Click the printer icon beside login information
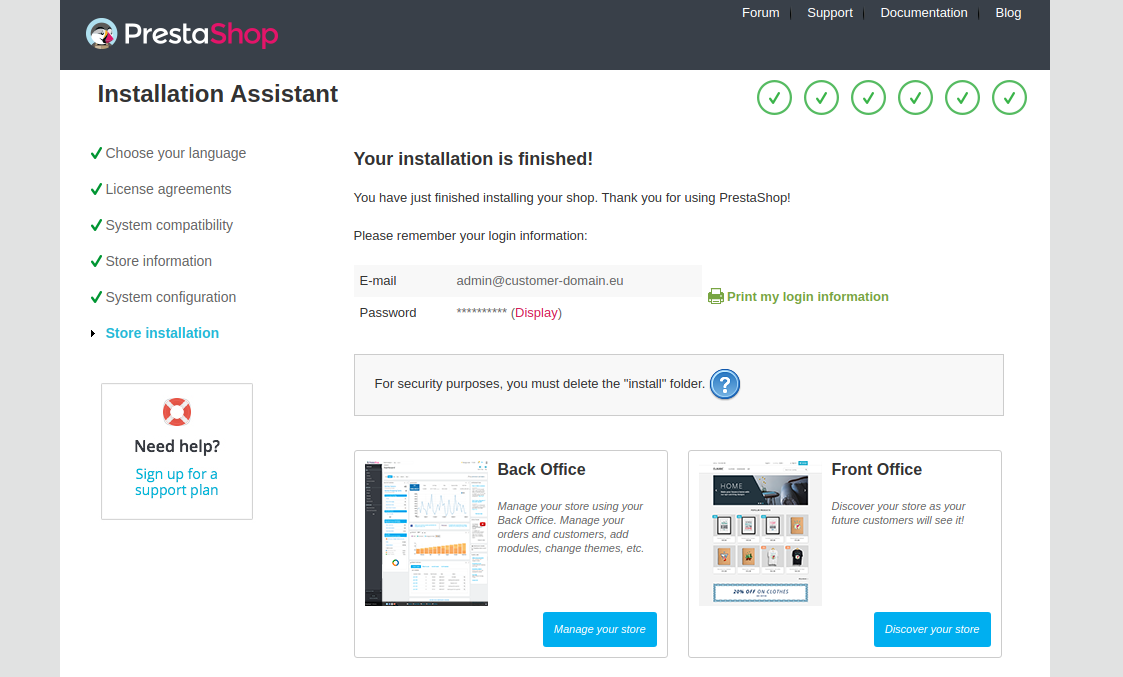The width and height of the screenshot is (1123, 677). tap(715, 296)
